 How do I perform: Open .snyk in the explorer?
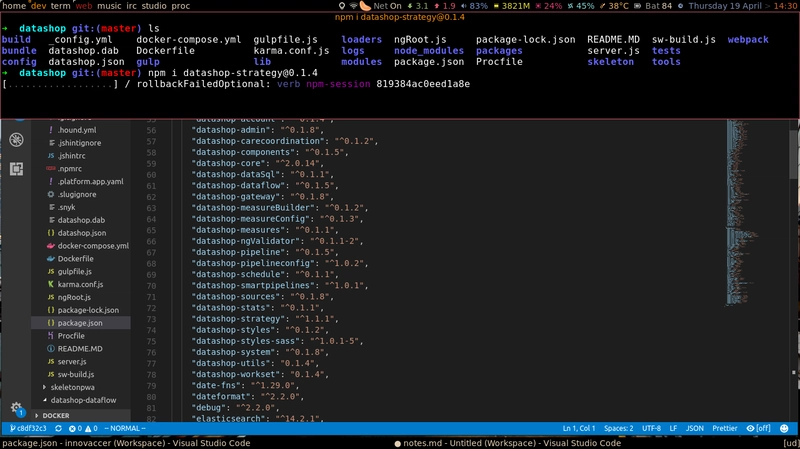click(66, 207)
